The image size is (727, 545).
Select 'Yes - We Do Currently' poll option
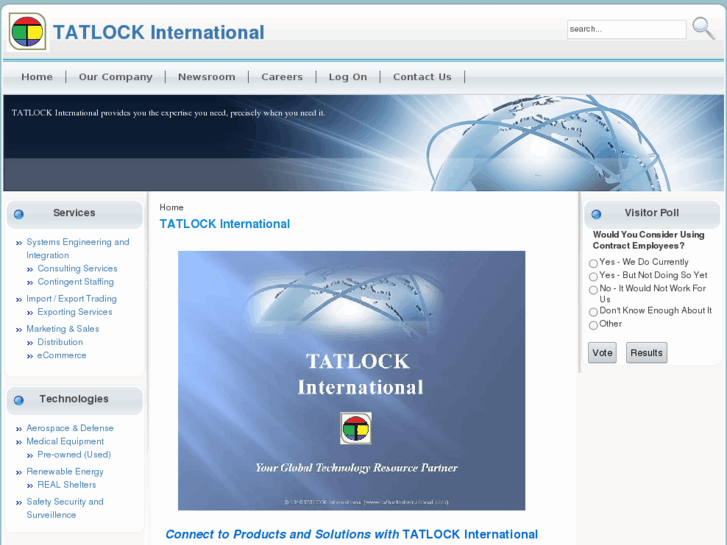click(x=593, y=263)
